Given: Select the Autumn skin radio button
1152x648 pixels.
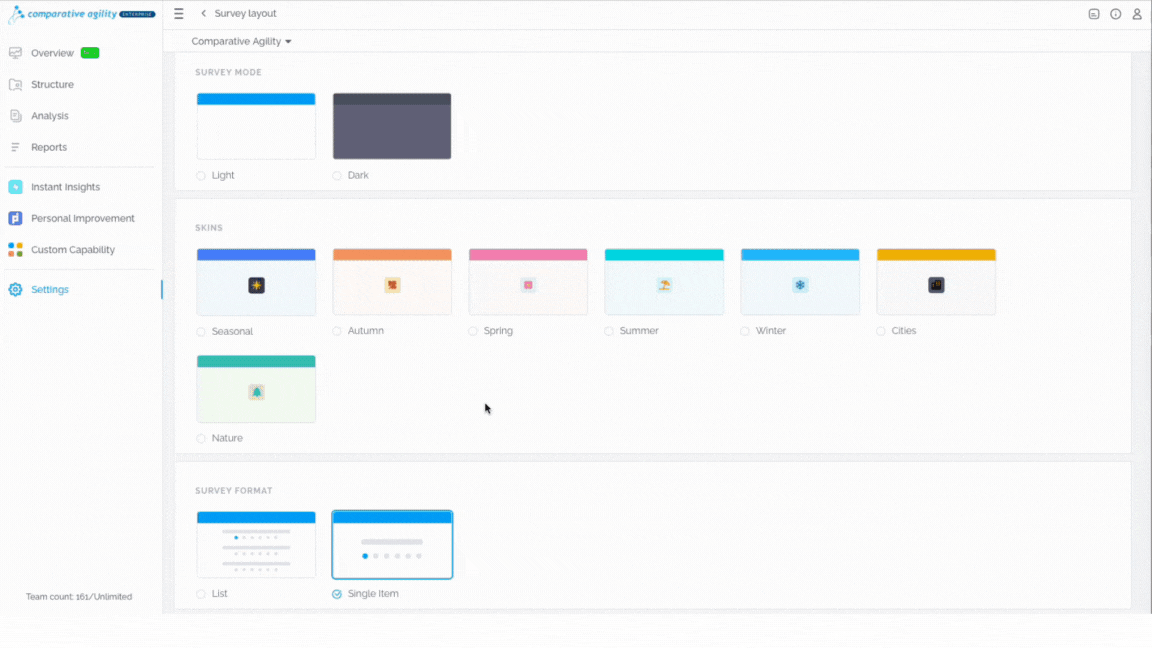Looking at the screenshot, I should pyautogui.click(x=337, y=331).
